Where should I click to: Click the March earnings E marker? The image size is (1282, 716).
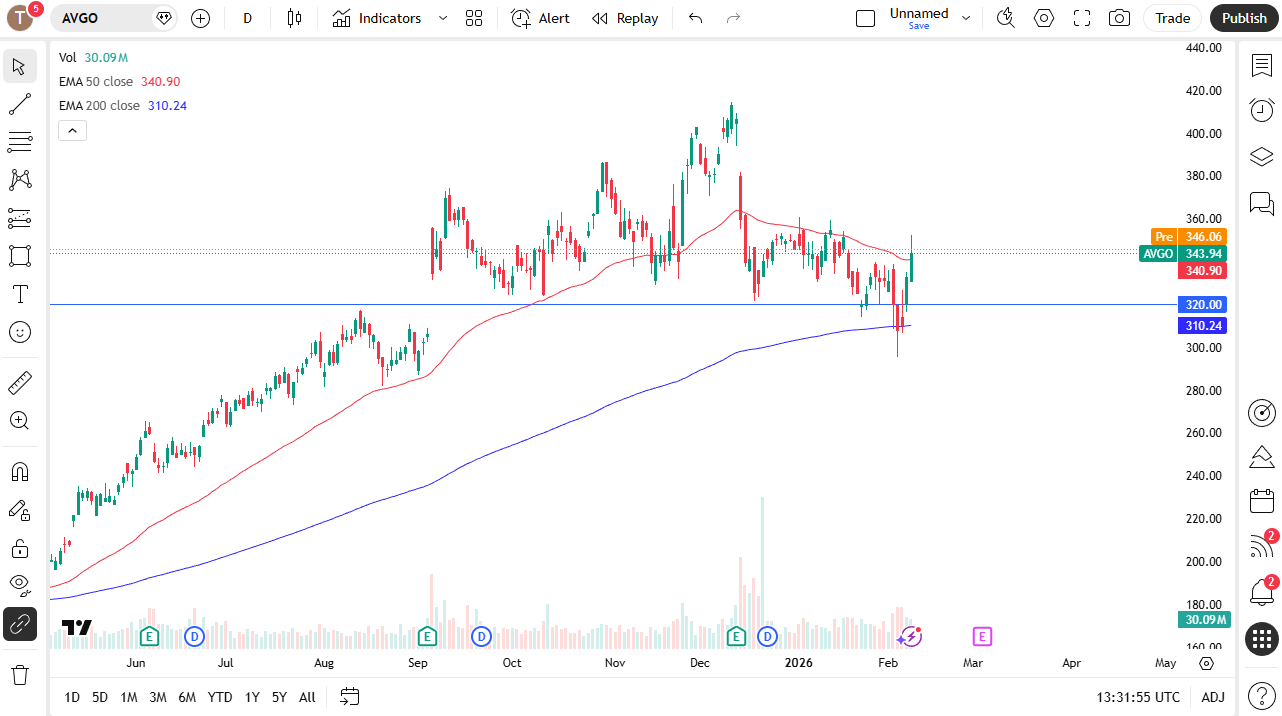click(982, 636)
